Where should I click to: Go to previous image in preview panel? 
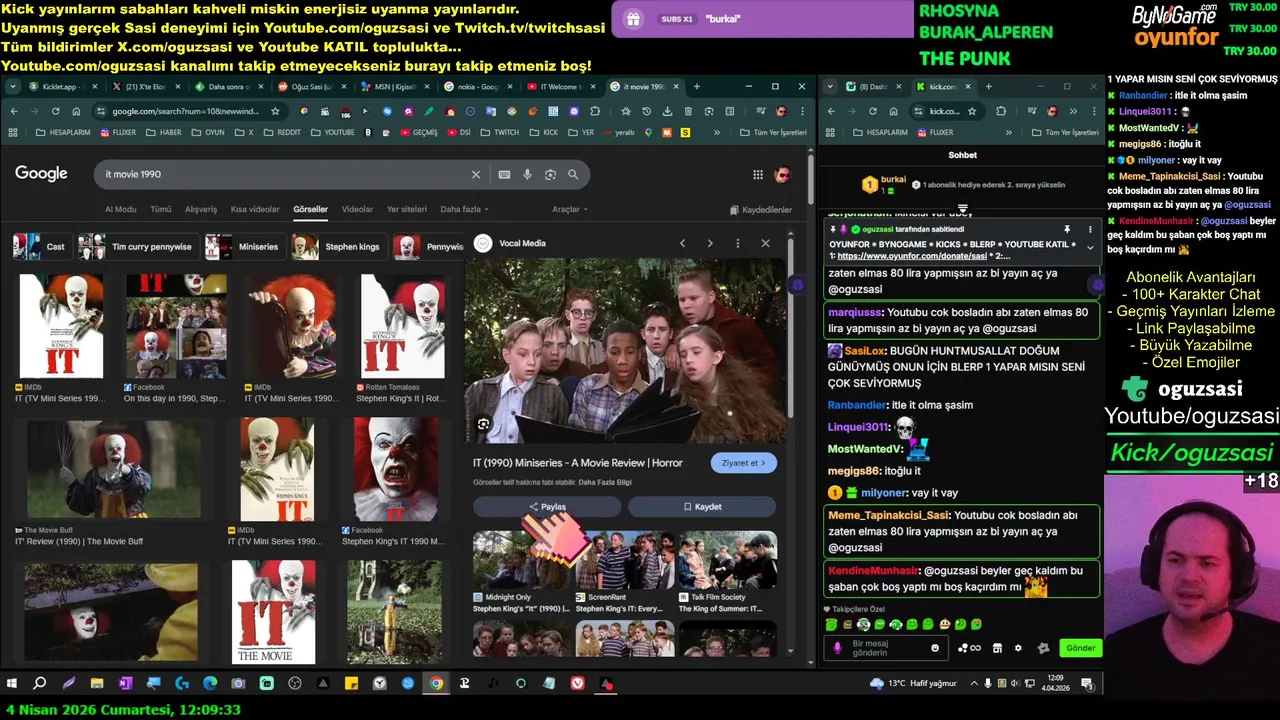pyautogui.click(x=683, y=243)
